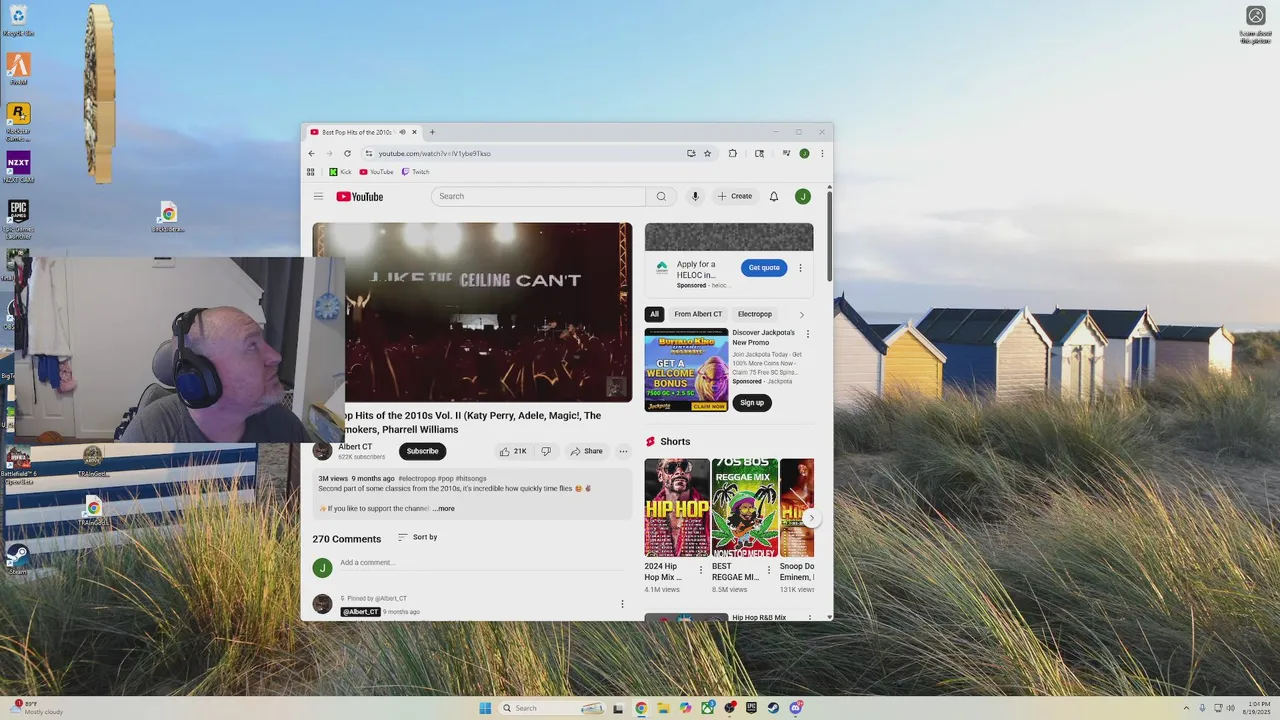Click the Add a comment field
The height and width of the screenshot is (720, 1280).
coord(482,563)
